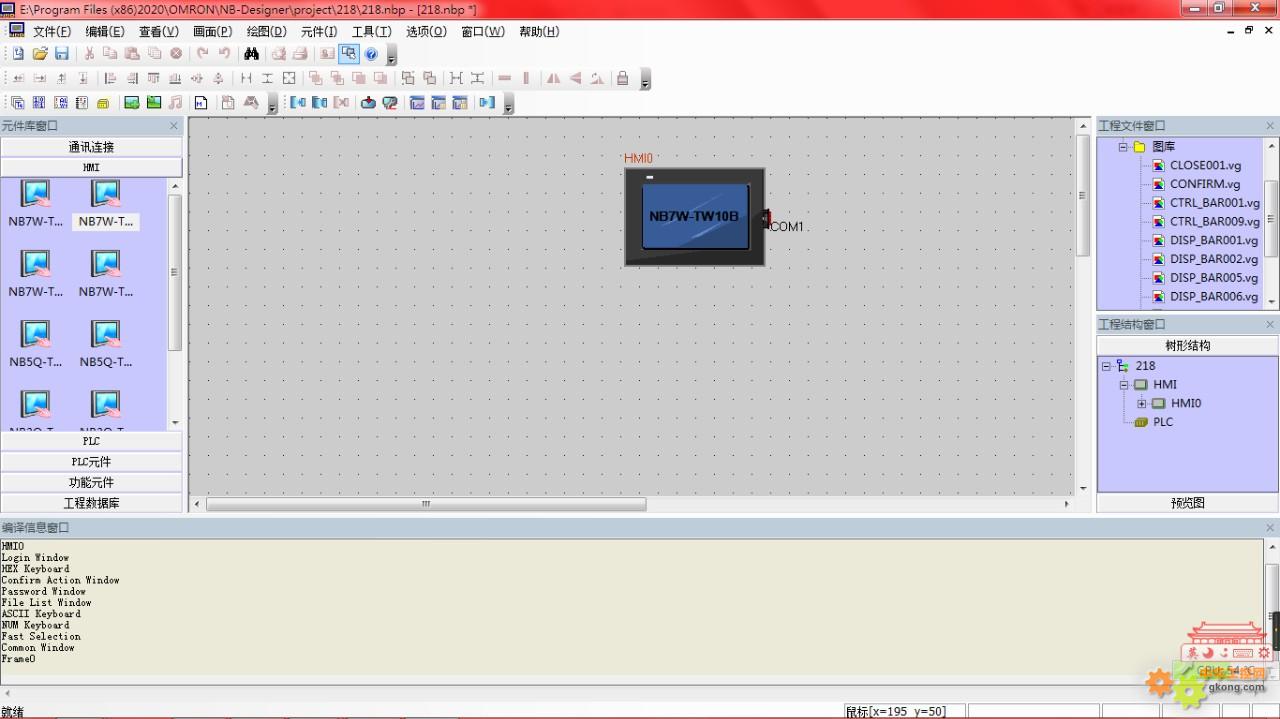Image resolution: width=1280 pixels, height=719 pixels.
Task: Collapse the 218 project root node
Action: point(1106,366)
